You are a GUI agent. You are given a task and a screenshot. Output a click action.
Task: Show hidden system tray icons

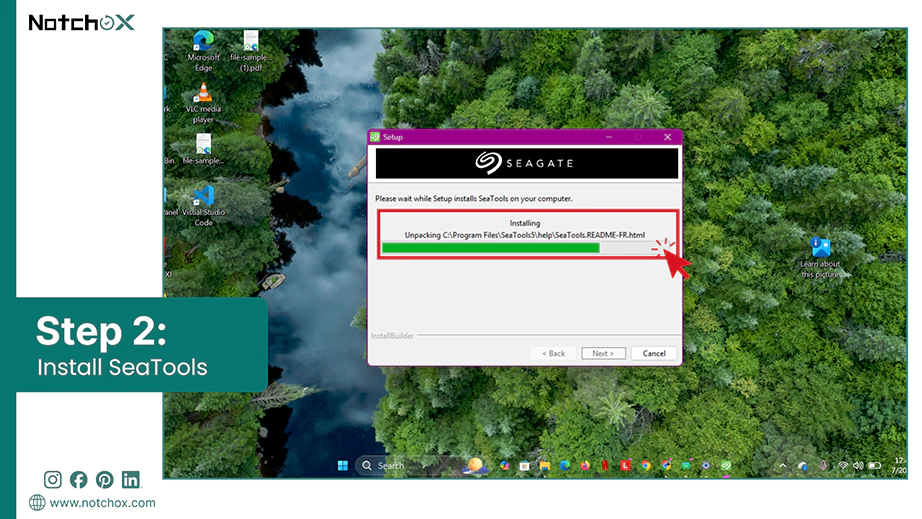click(783, 466)
